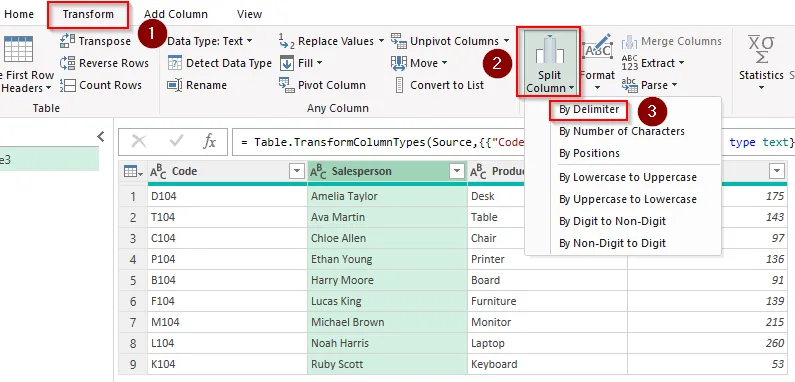Switch to the Home tab
Viewport: 795px width, 382px height.
[x=19, y=14]
